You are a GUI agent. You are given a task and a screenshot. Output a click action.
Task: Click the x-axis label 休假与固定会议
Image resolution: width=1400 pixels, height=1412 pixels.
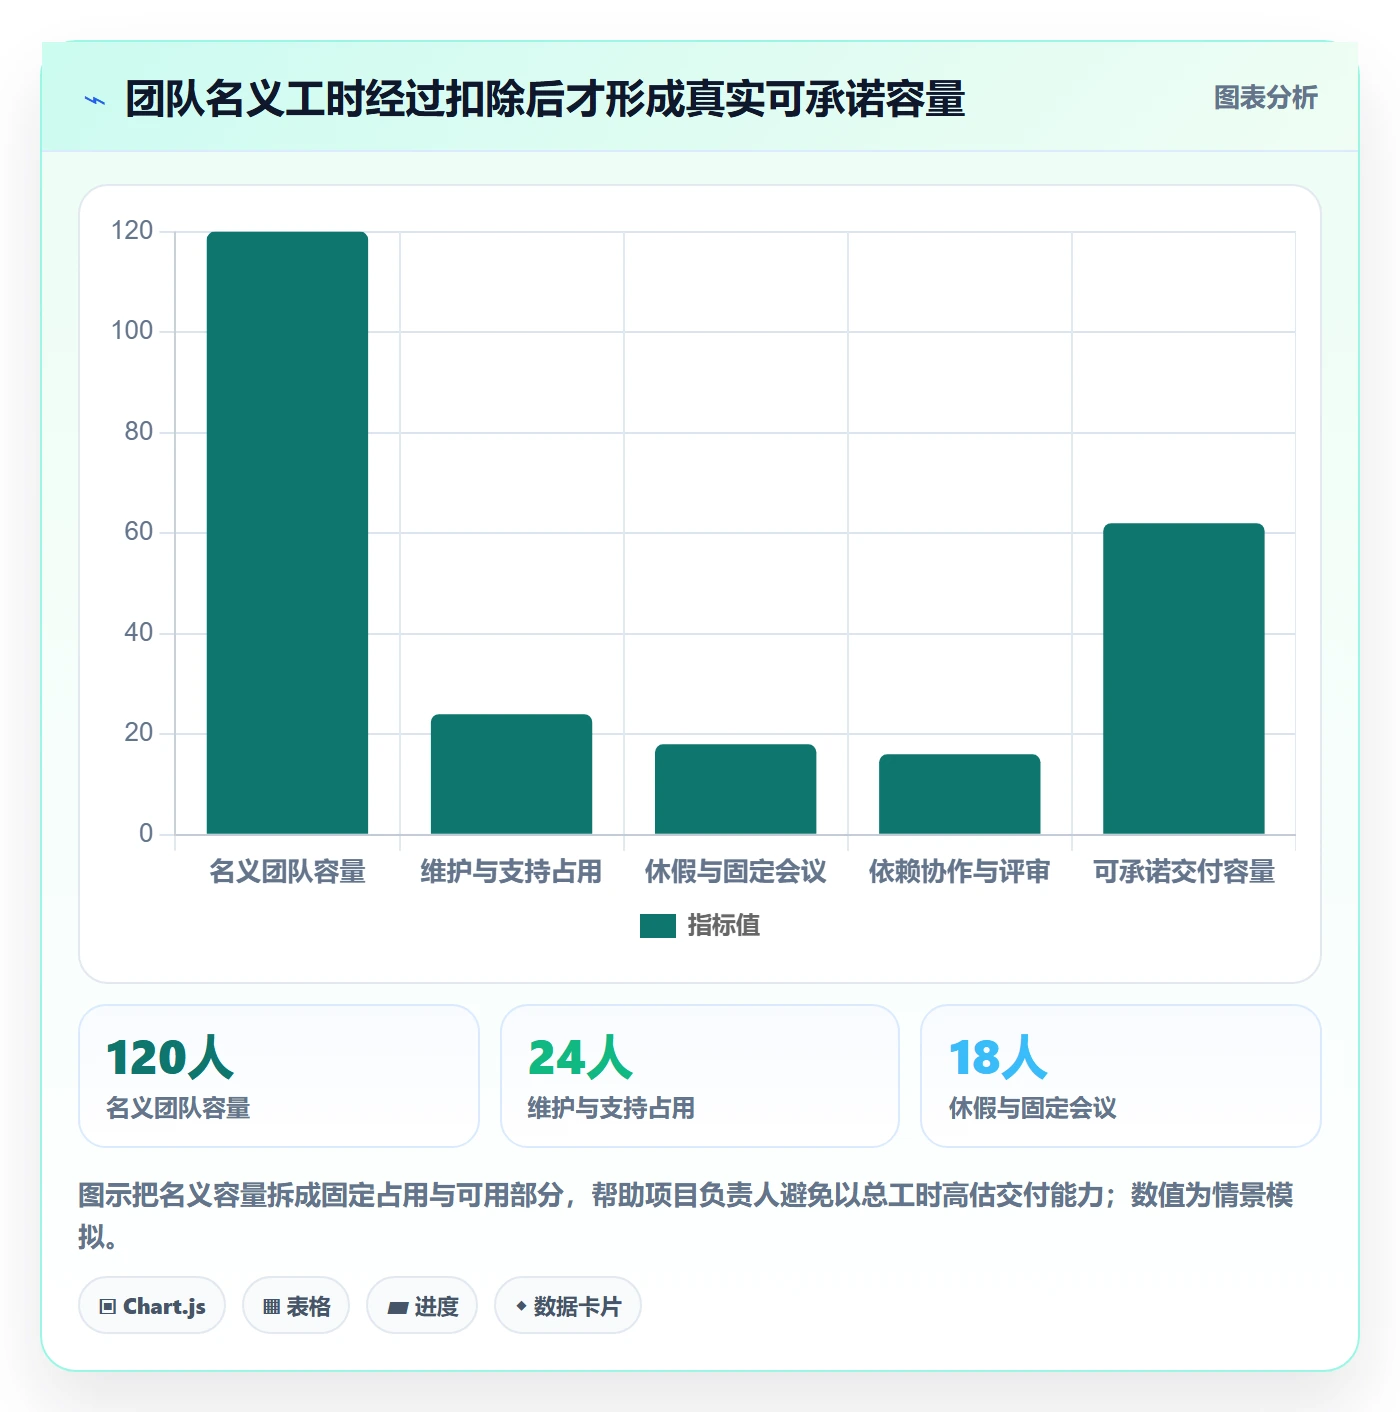735,872
